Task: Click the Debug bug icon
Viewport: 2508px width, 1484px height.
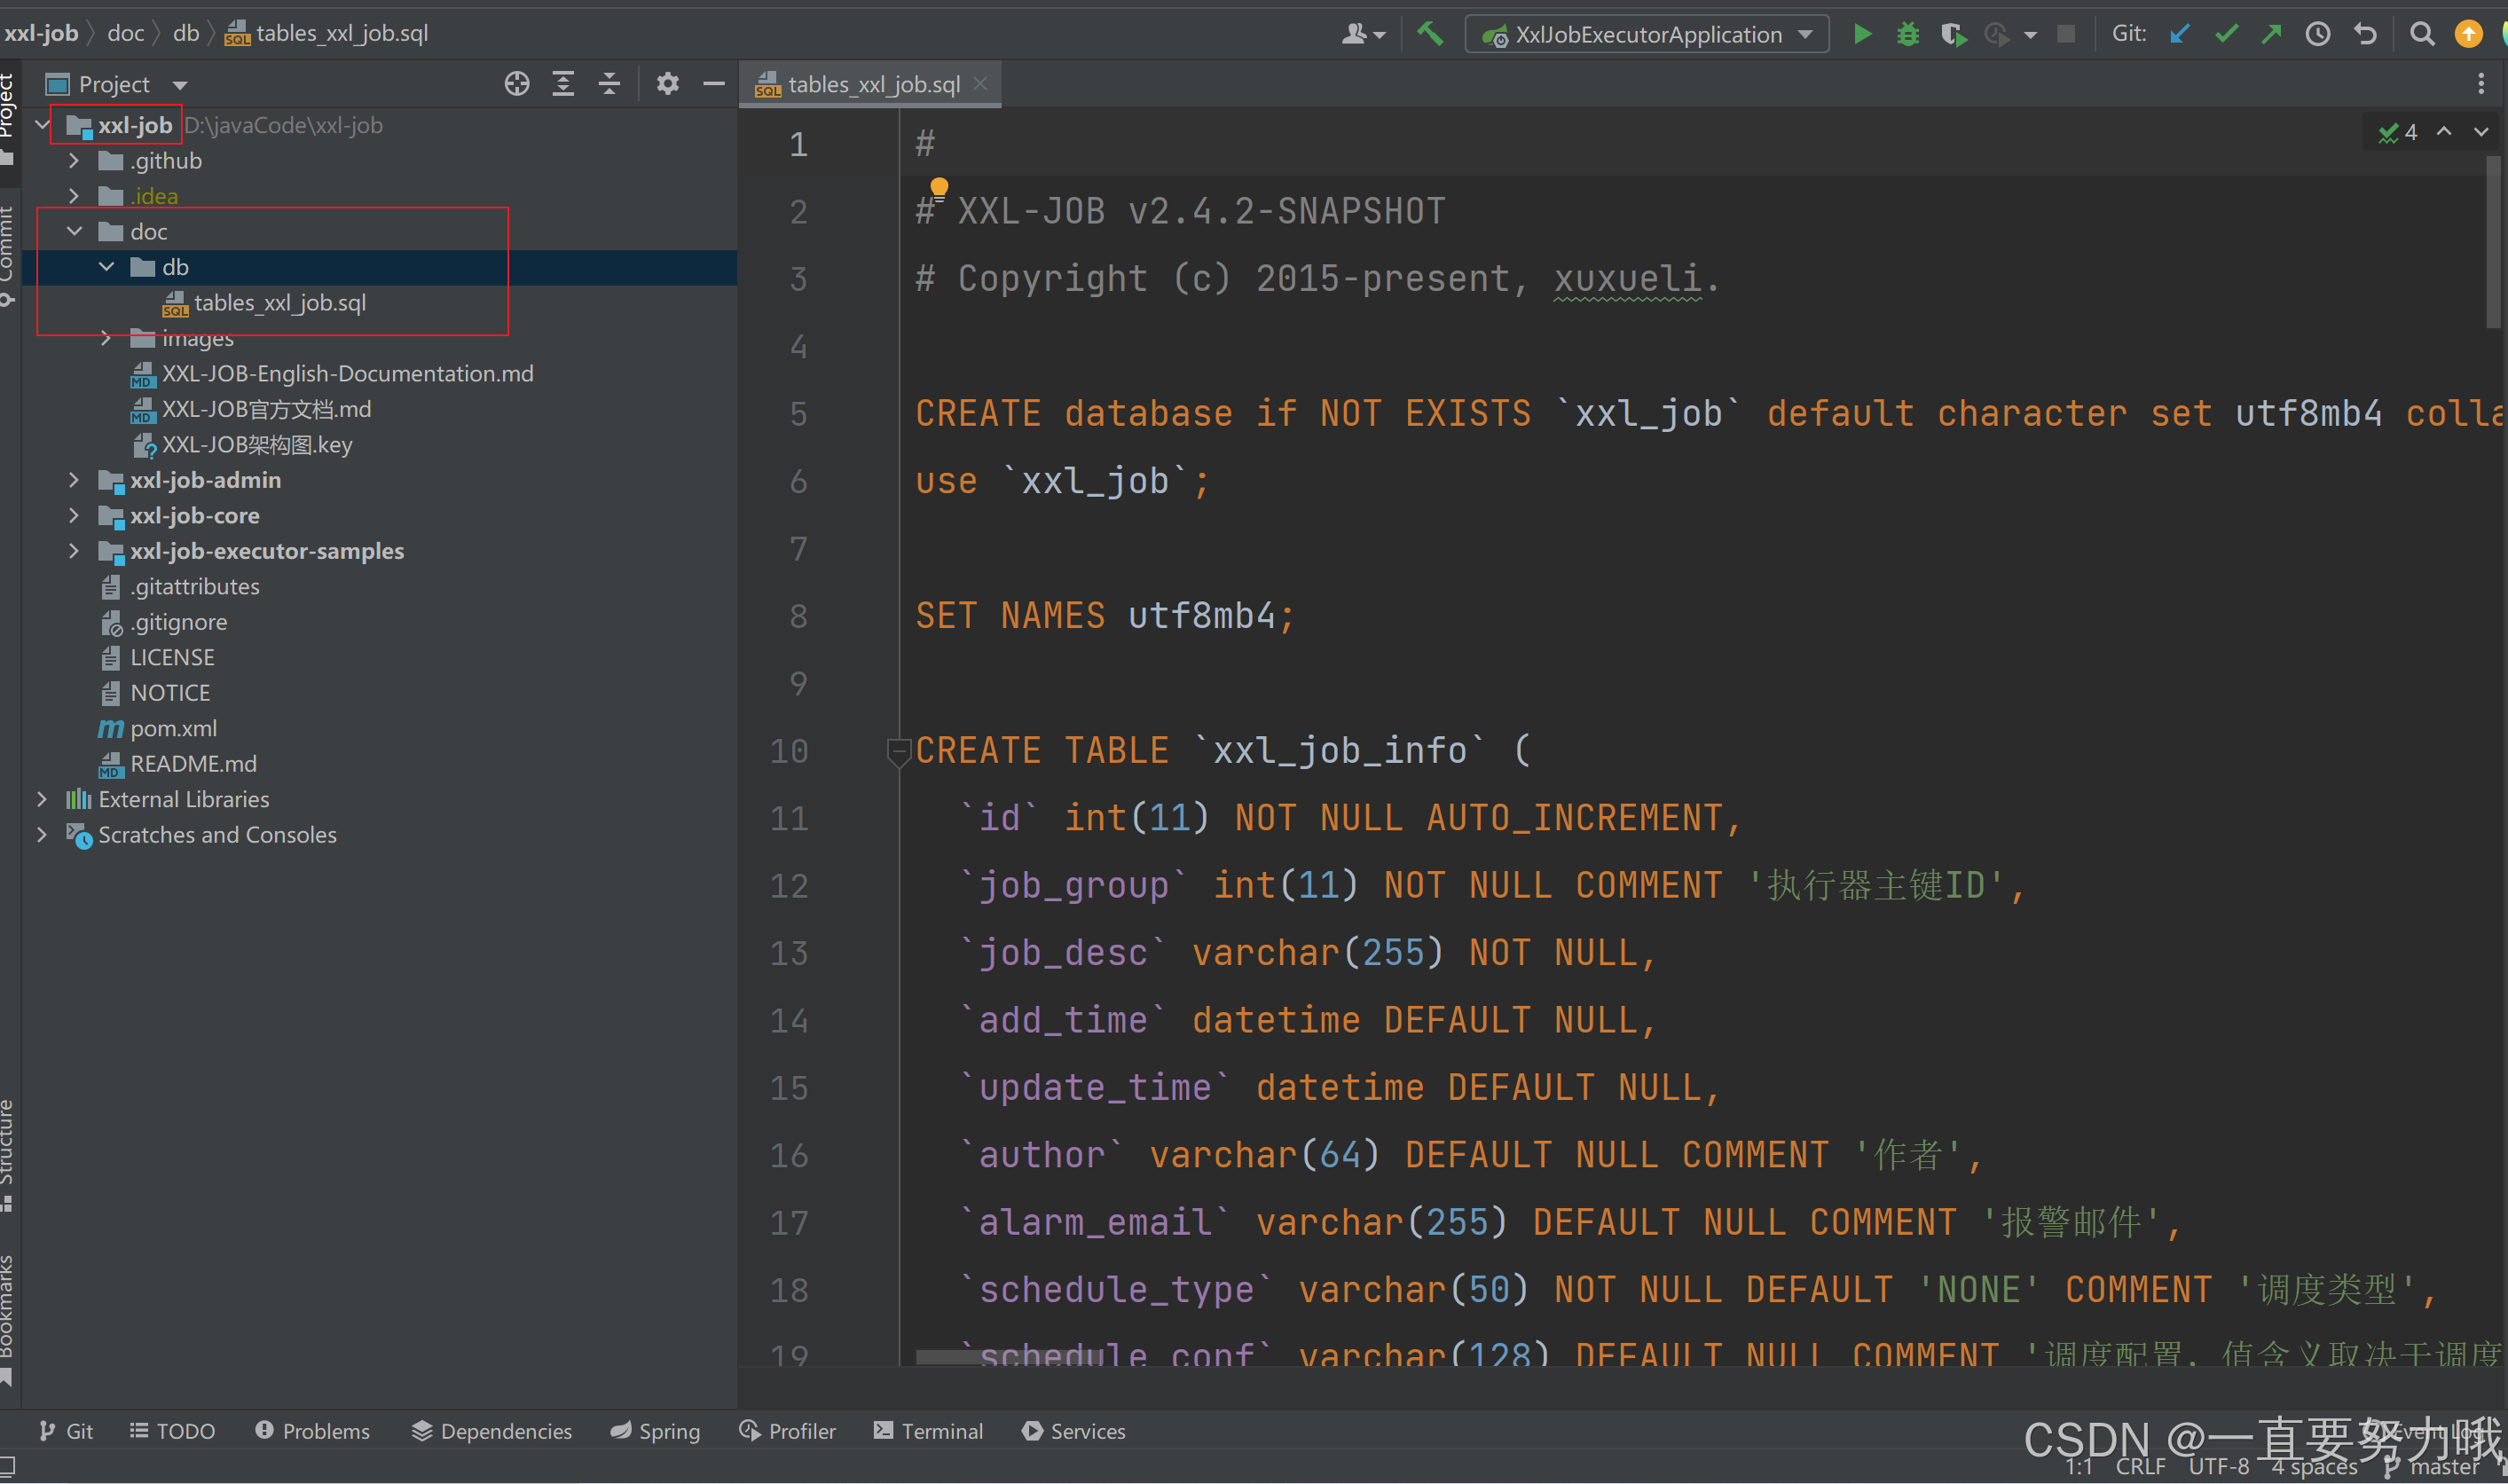Action: point(1908,34)
